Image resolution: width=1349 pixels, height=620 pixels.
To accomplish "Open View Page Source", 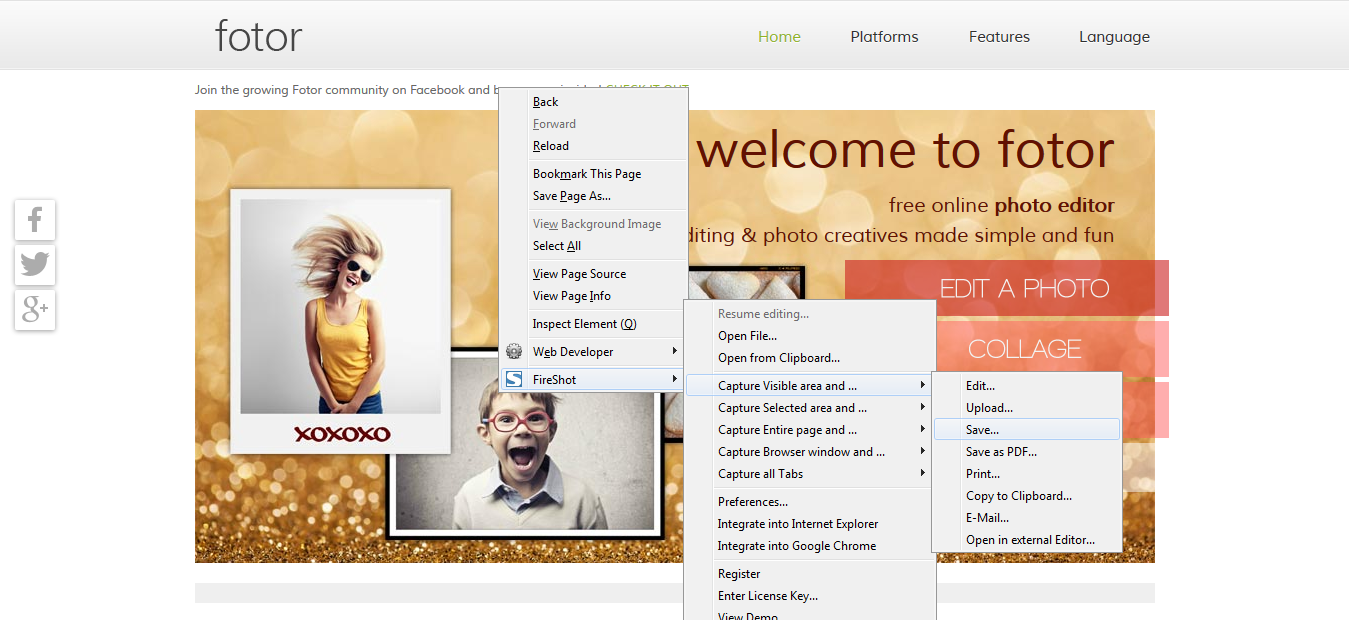I will point(593,274).
